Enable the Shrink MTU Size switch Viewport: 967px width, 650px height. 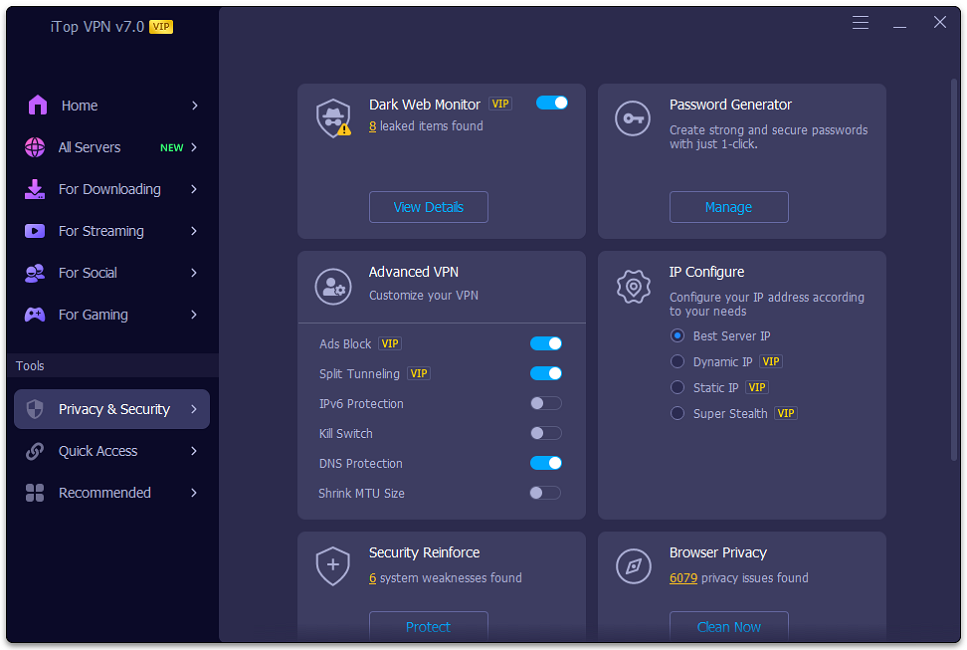546,493
